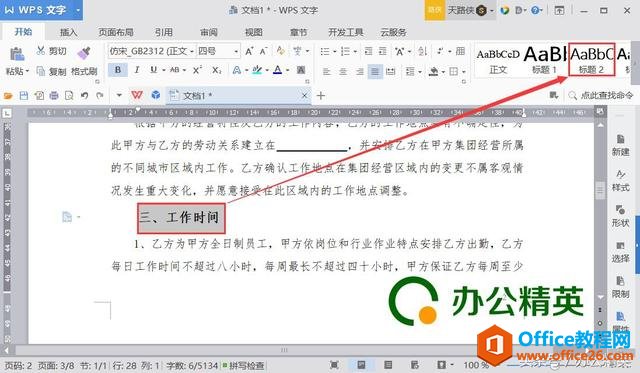
Task: Apply the 标题 2 style
Action: click(x=591, y=60)
